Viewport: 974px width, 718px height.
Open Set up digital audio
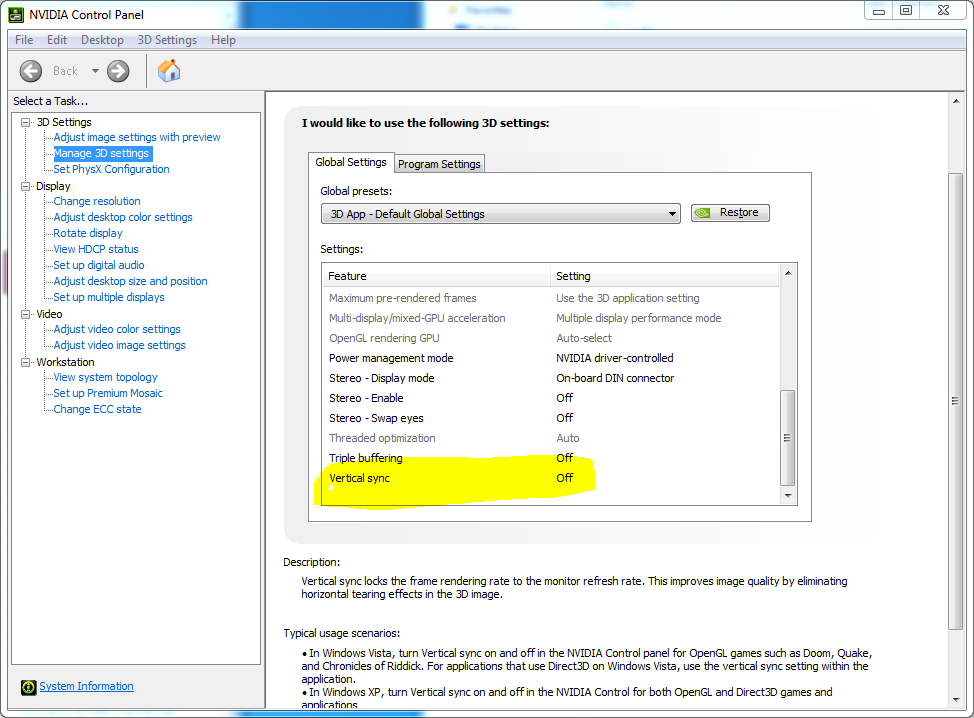[x=99, y=265]
